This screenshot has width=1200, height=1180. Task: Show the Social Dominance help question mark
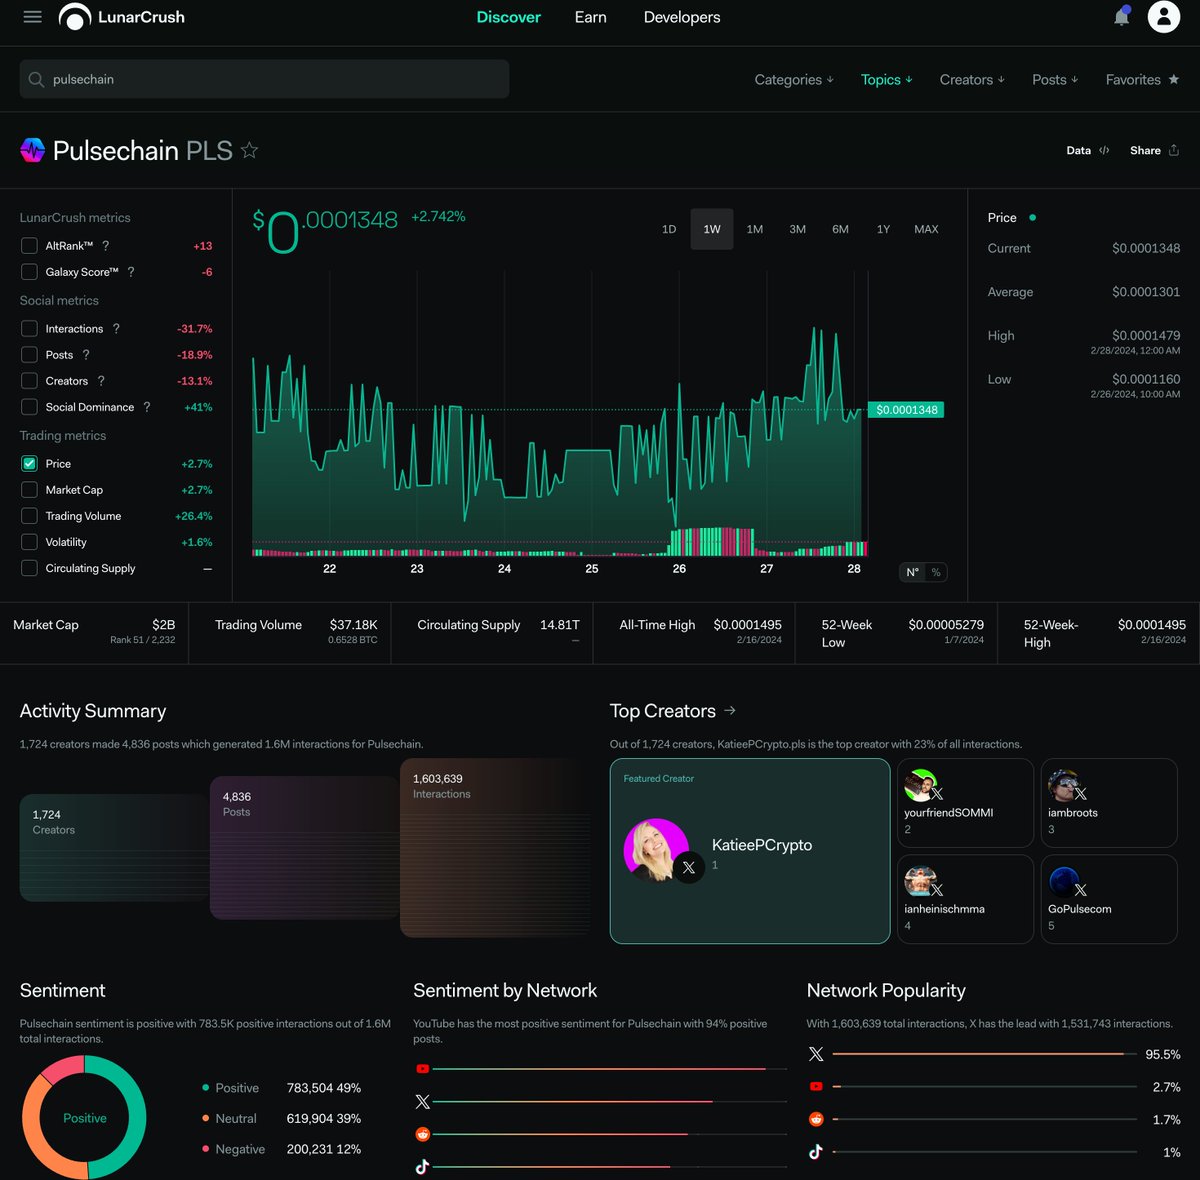(147, 407)
